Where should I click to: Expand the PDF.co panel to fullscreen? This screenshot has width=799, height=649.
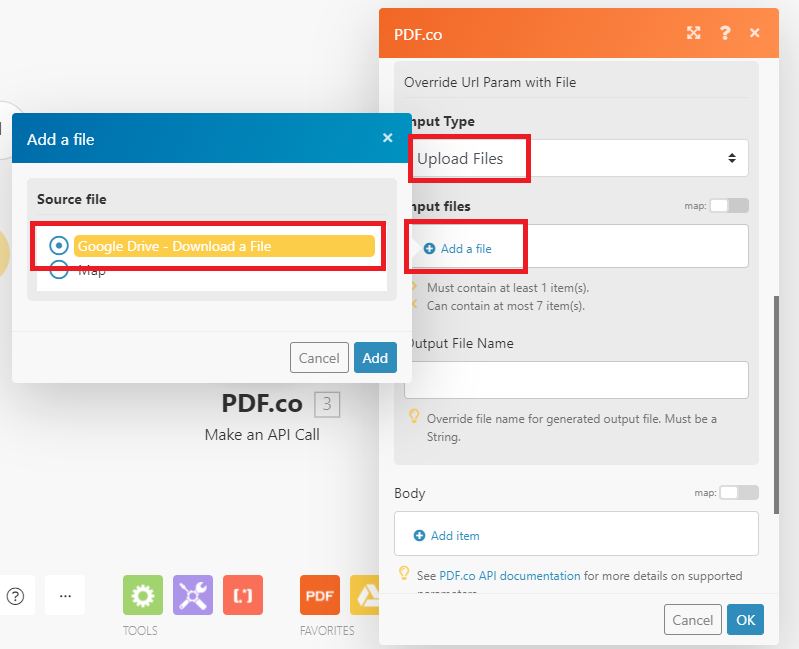[x=694, y=33]
